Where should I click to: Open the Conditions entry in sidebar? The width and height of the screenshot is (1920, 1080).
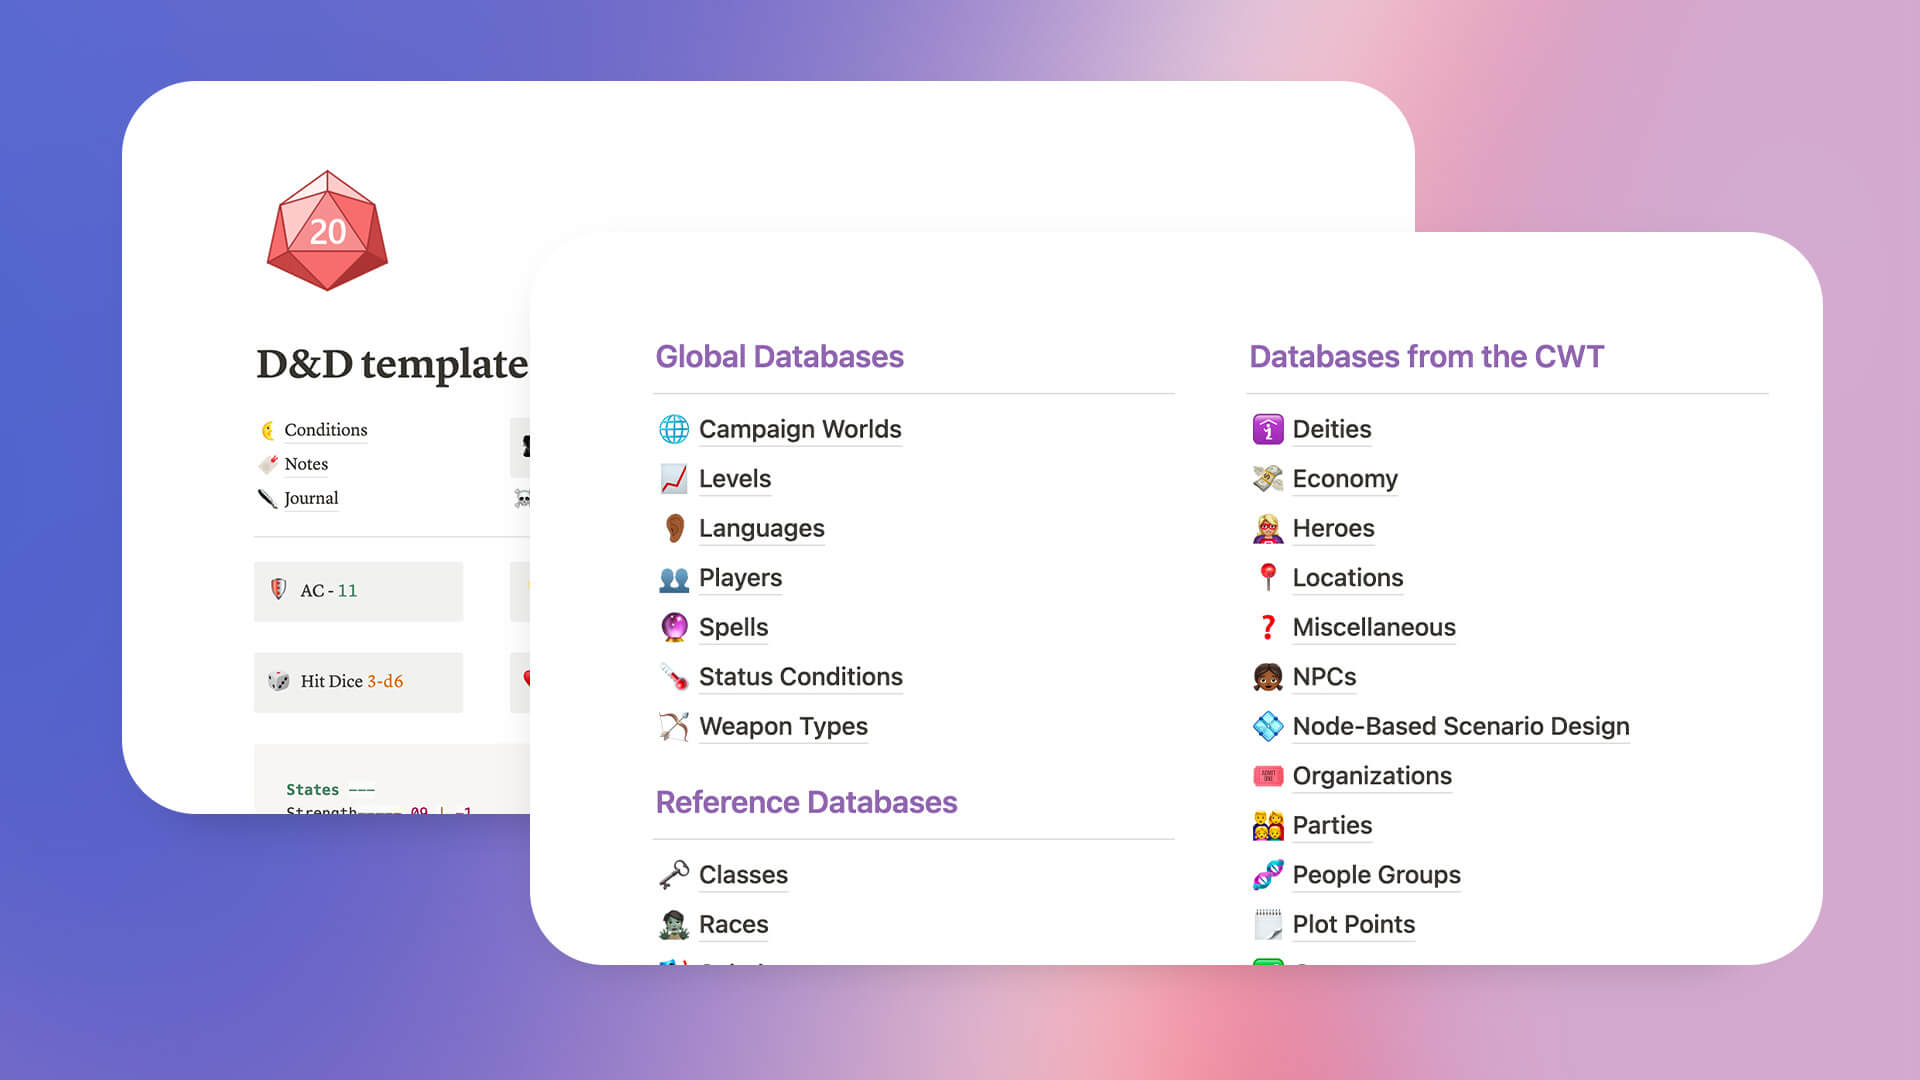coord(324,430)
